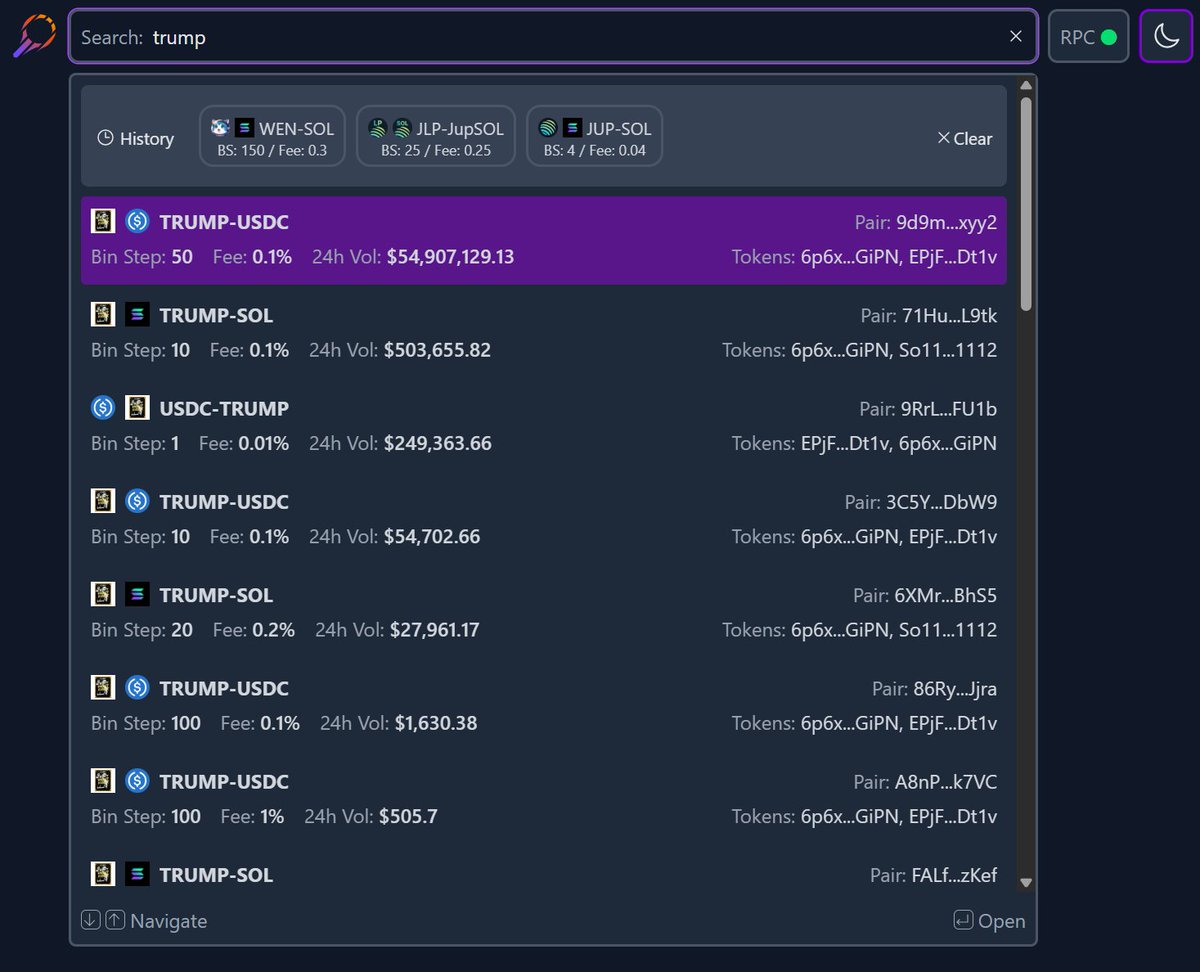
Task: Click TRUMP icon in USDC-TRUMP row
Action: pyautogui.click(x=137, y=407)
